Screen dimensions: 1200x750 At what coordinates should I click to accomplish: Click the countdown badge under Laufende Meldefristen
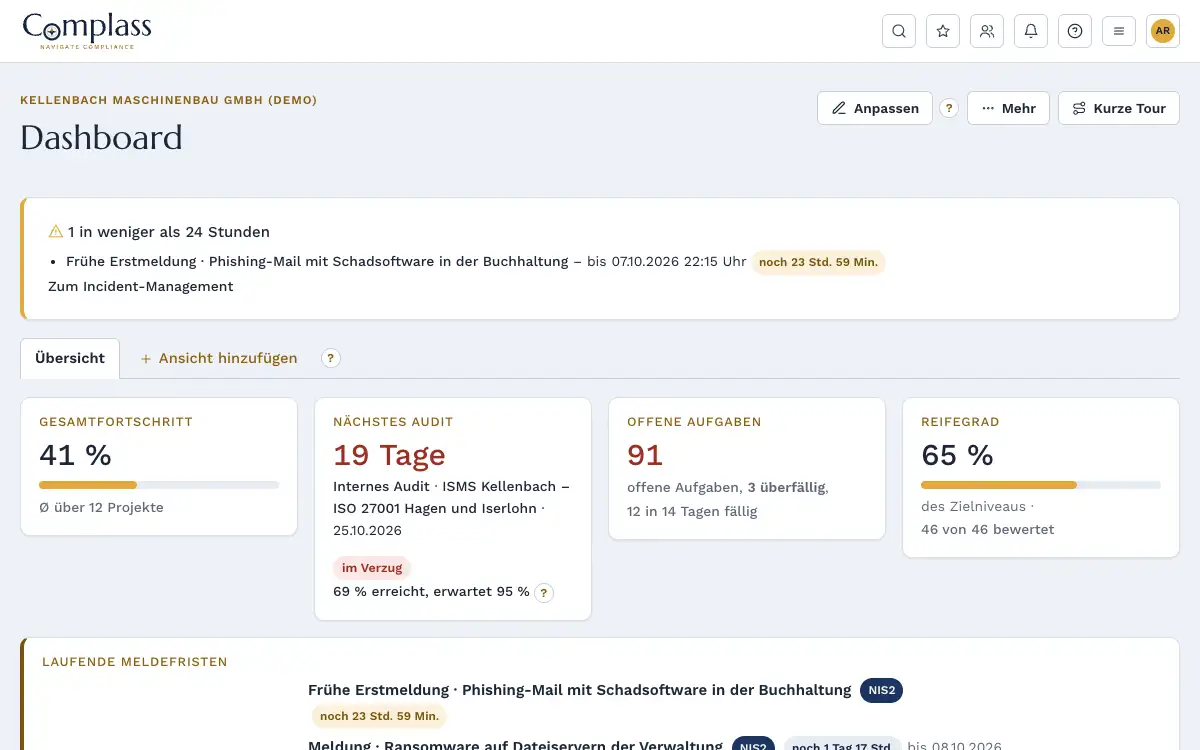(379, 716)
